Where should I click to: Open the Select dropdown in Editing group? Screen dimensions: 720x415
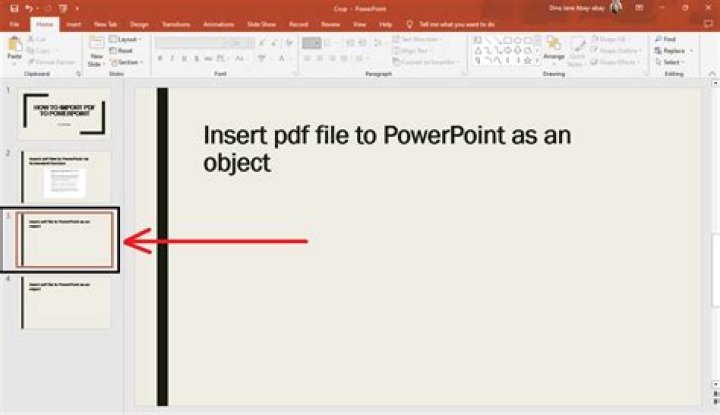pyautogui.click(x=670, y=62)
